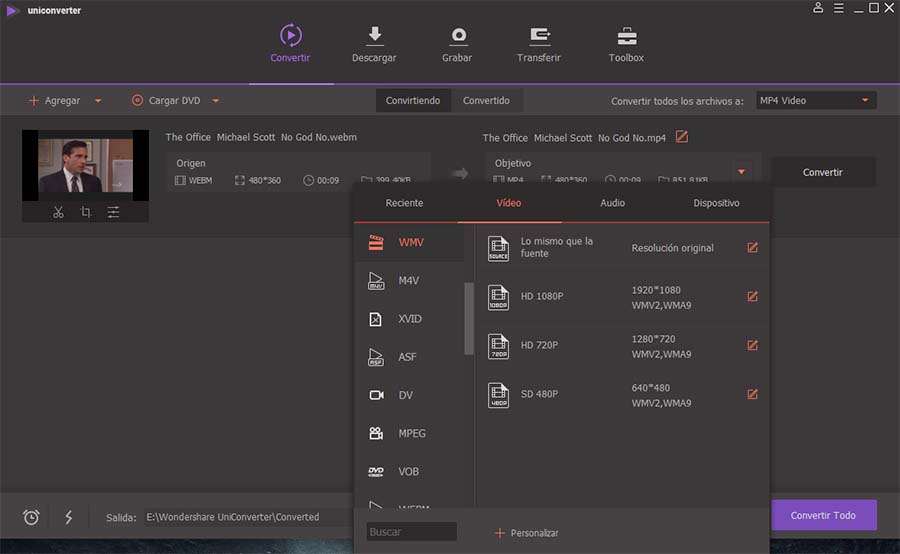
Task: Click the Salida output path field
Action: pos(249,517)
